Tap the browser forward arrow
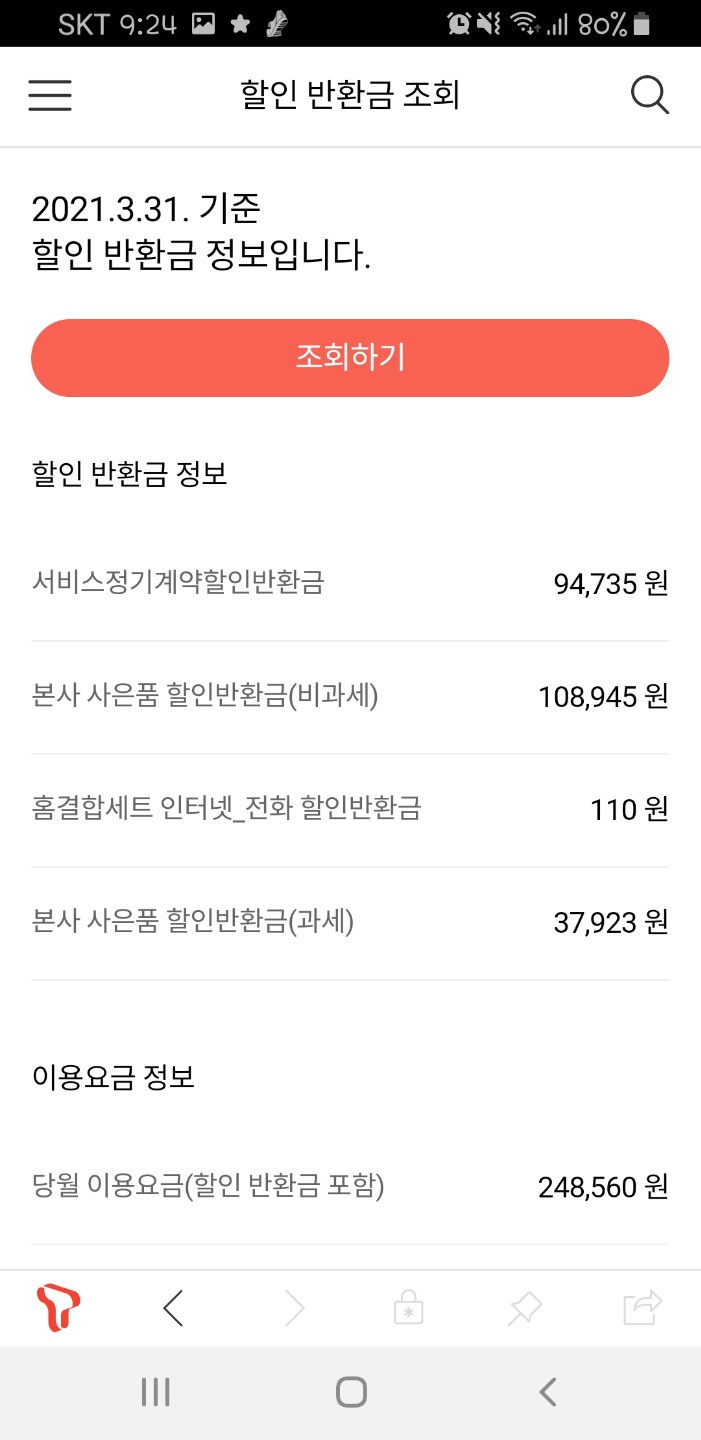 [x=294, y=1307]
